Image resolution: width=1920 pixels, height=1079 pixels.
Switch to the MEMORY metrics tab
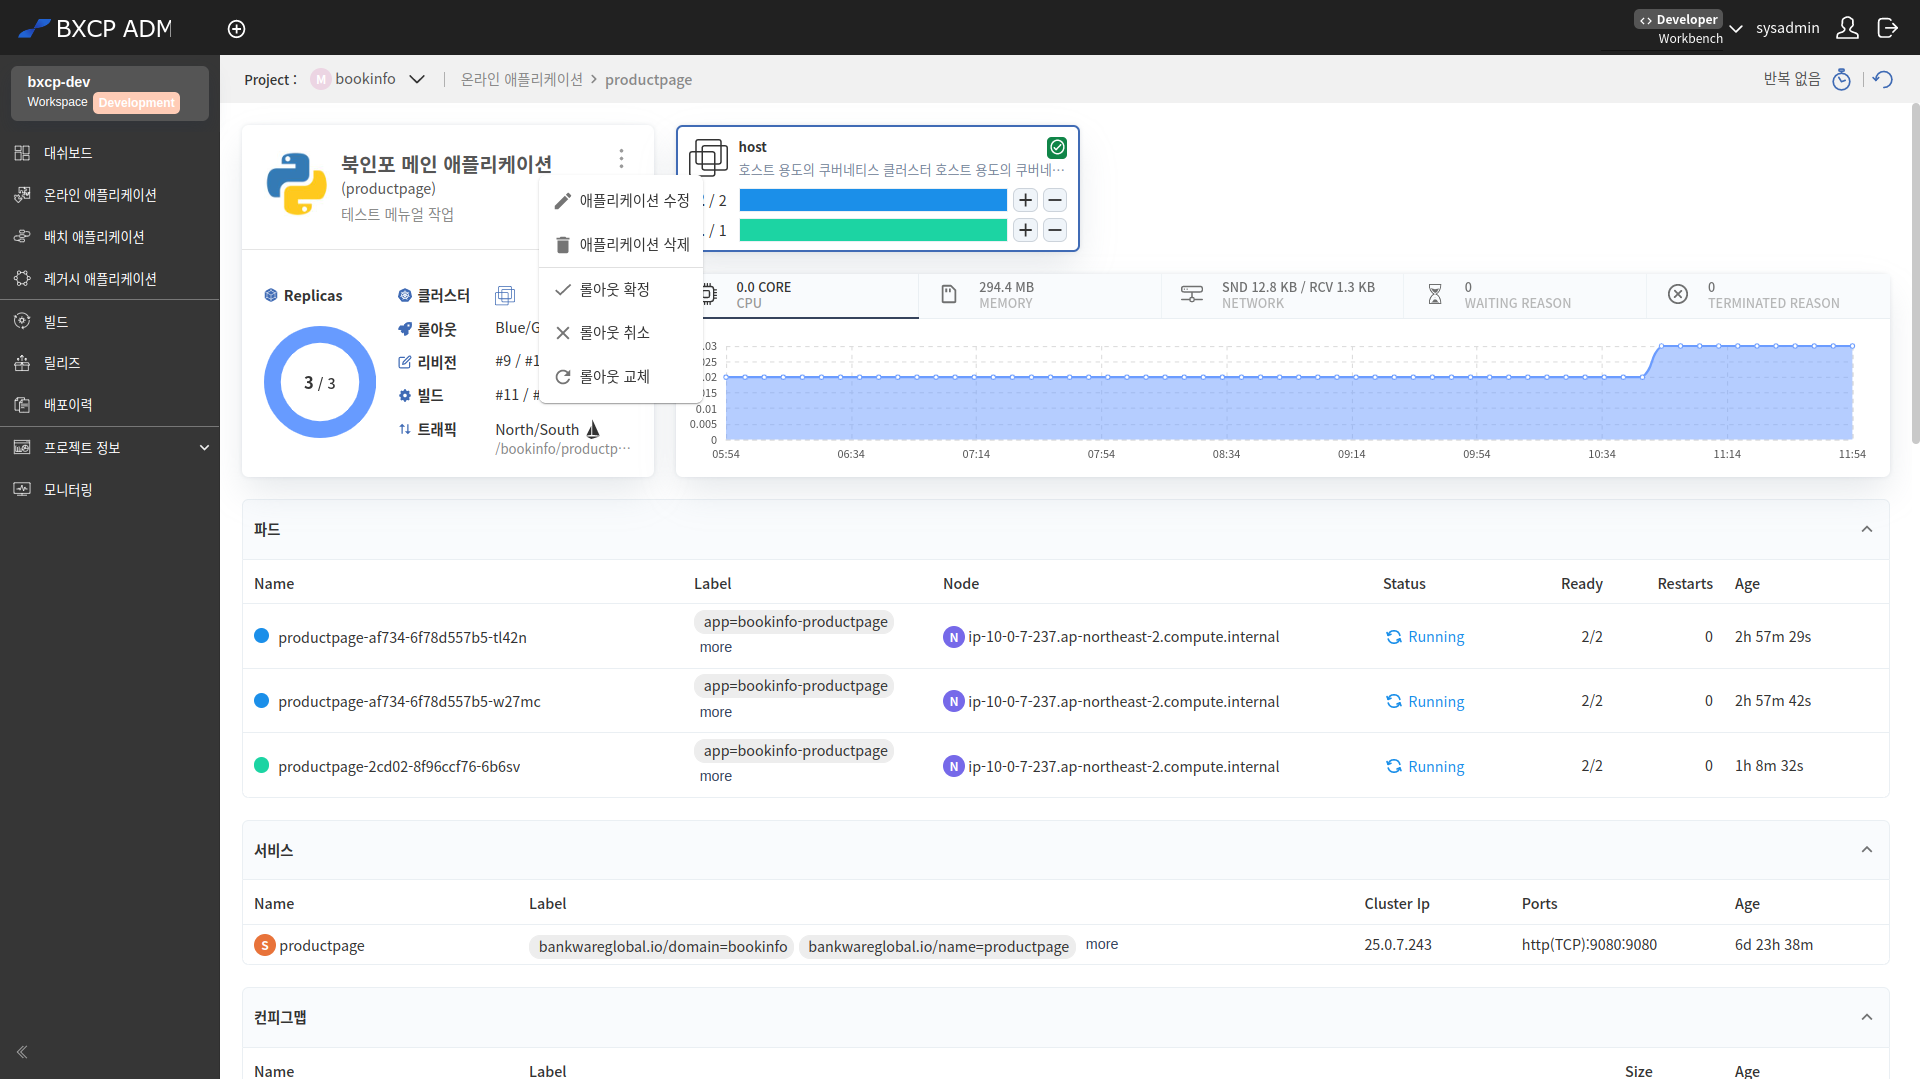click(1040, 295)
